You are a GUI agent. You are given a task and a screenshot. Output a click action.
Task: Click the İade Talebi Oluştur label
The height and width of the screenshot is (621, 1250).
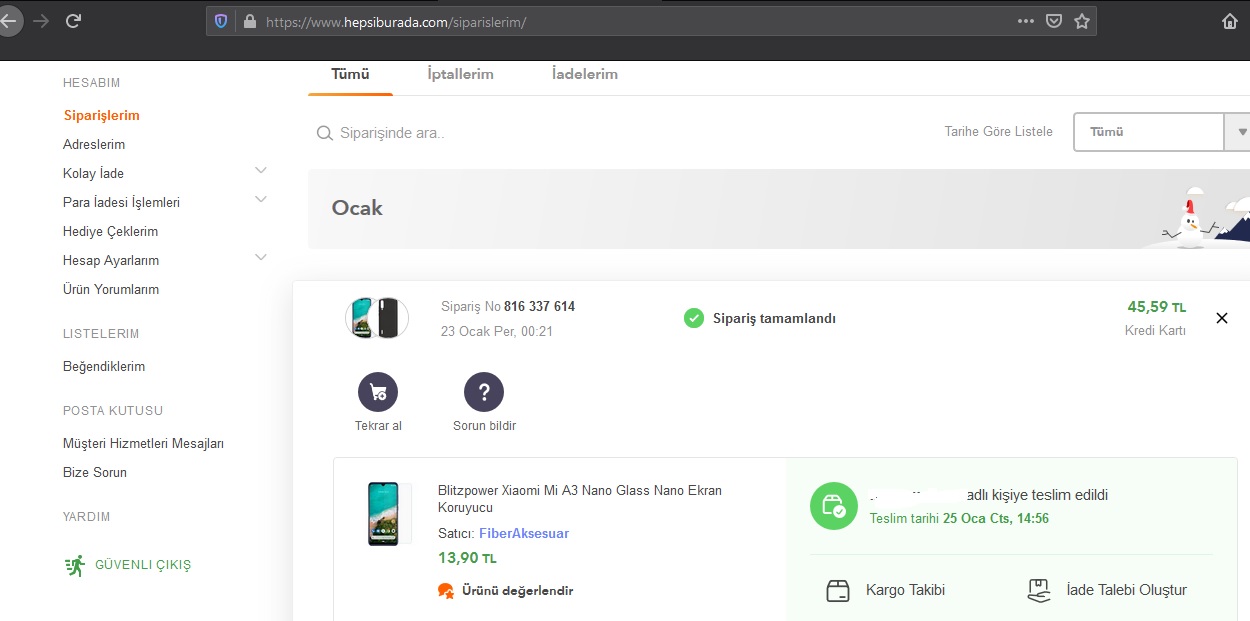(x=1127, y=591)
